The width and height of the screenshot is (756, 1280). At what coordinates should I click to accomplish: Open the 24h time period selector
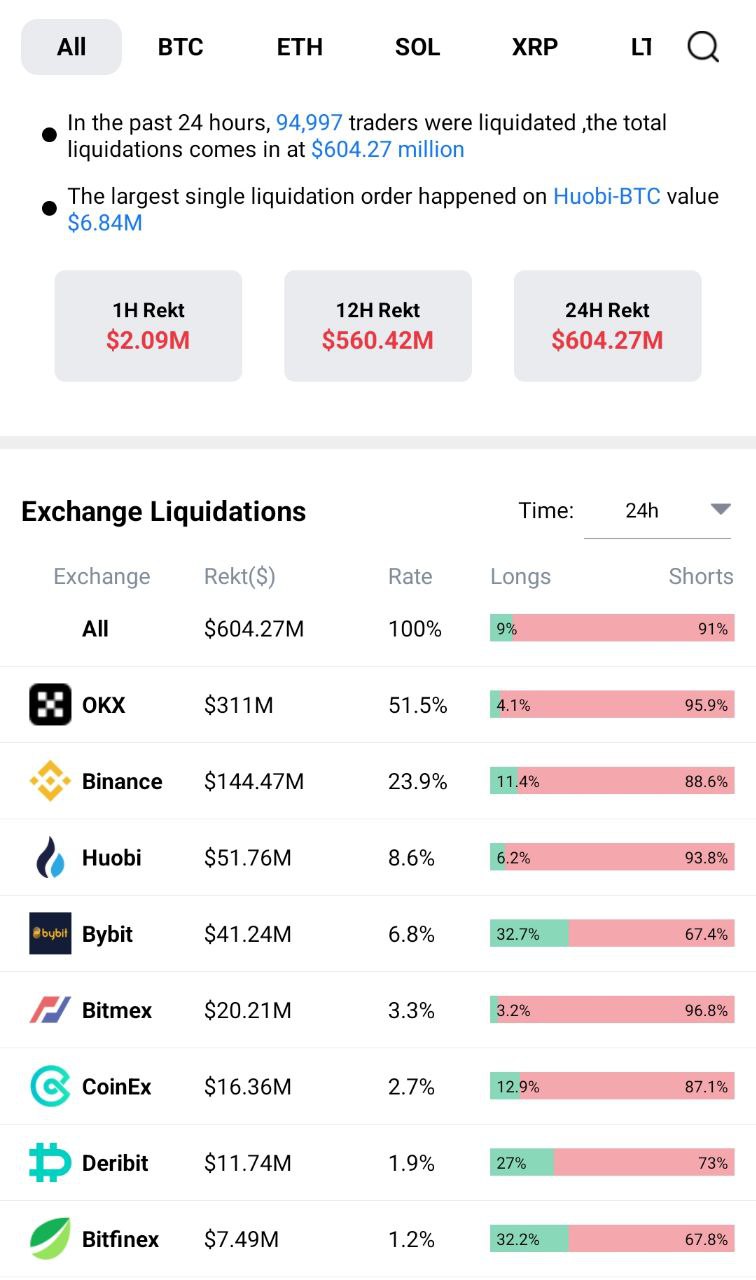[657, 511]
